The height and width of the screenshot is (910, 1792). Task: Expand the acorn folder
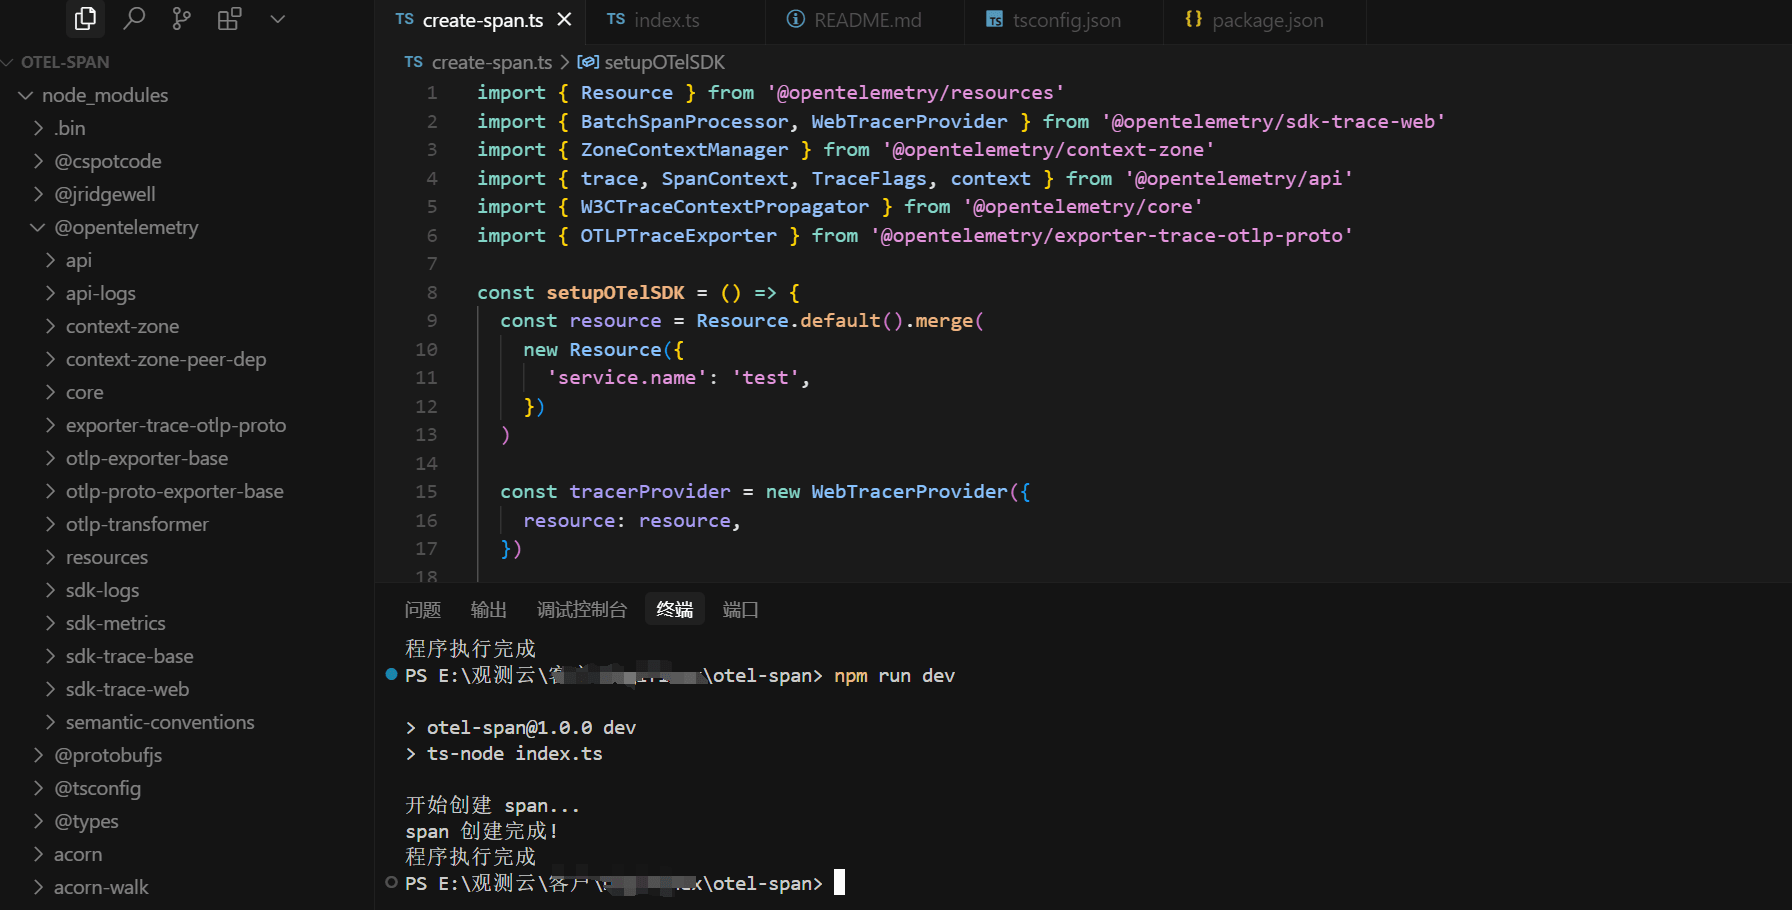[x=38, y=854]
